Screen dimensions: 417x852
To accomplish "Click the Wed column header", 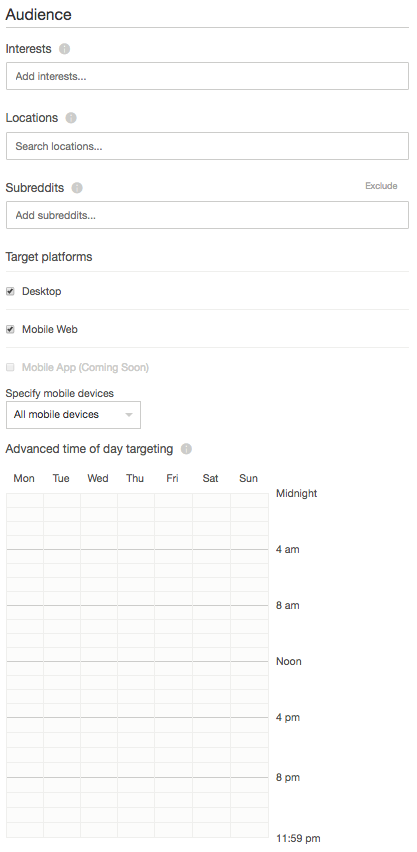I will point(98,478).
